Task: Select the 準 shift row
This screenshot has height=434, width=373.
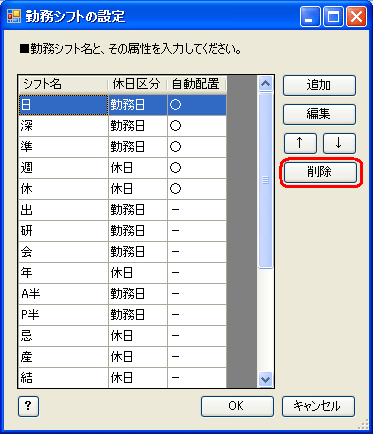Action: pos(123,147)
